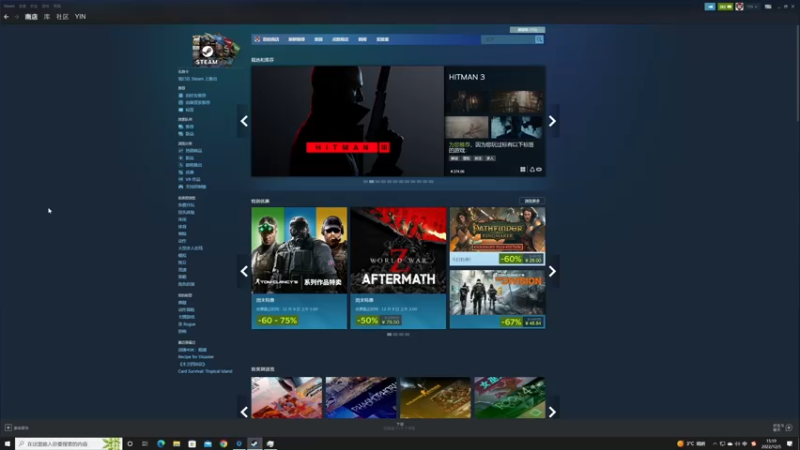View second HITMAN 3 screenshot thumbnail
The image size is (800, 450).
pos(516,102)
